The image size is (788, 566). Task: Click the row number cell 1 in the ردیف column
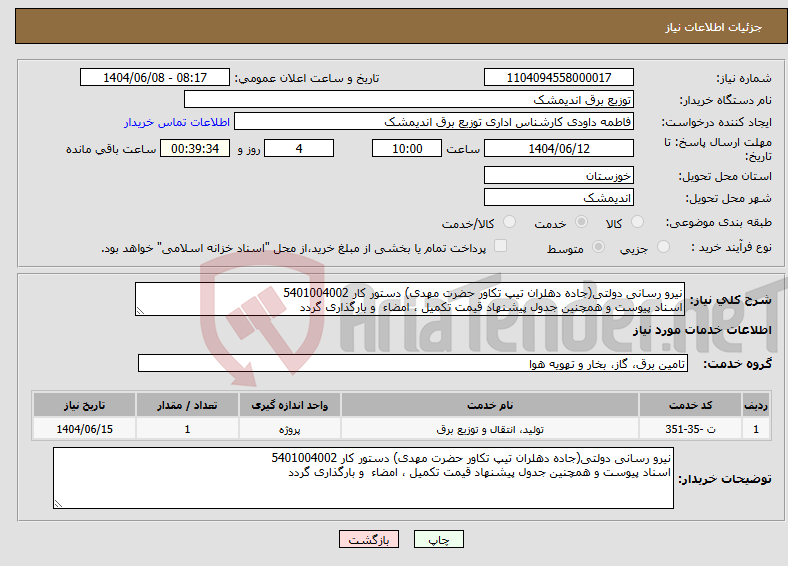coord(756,429)
